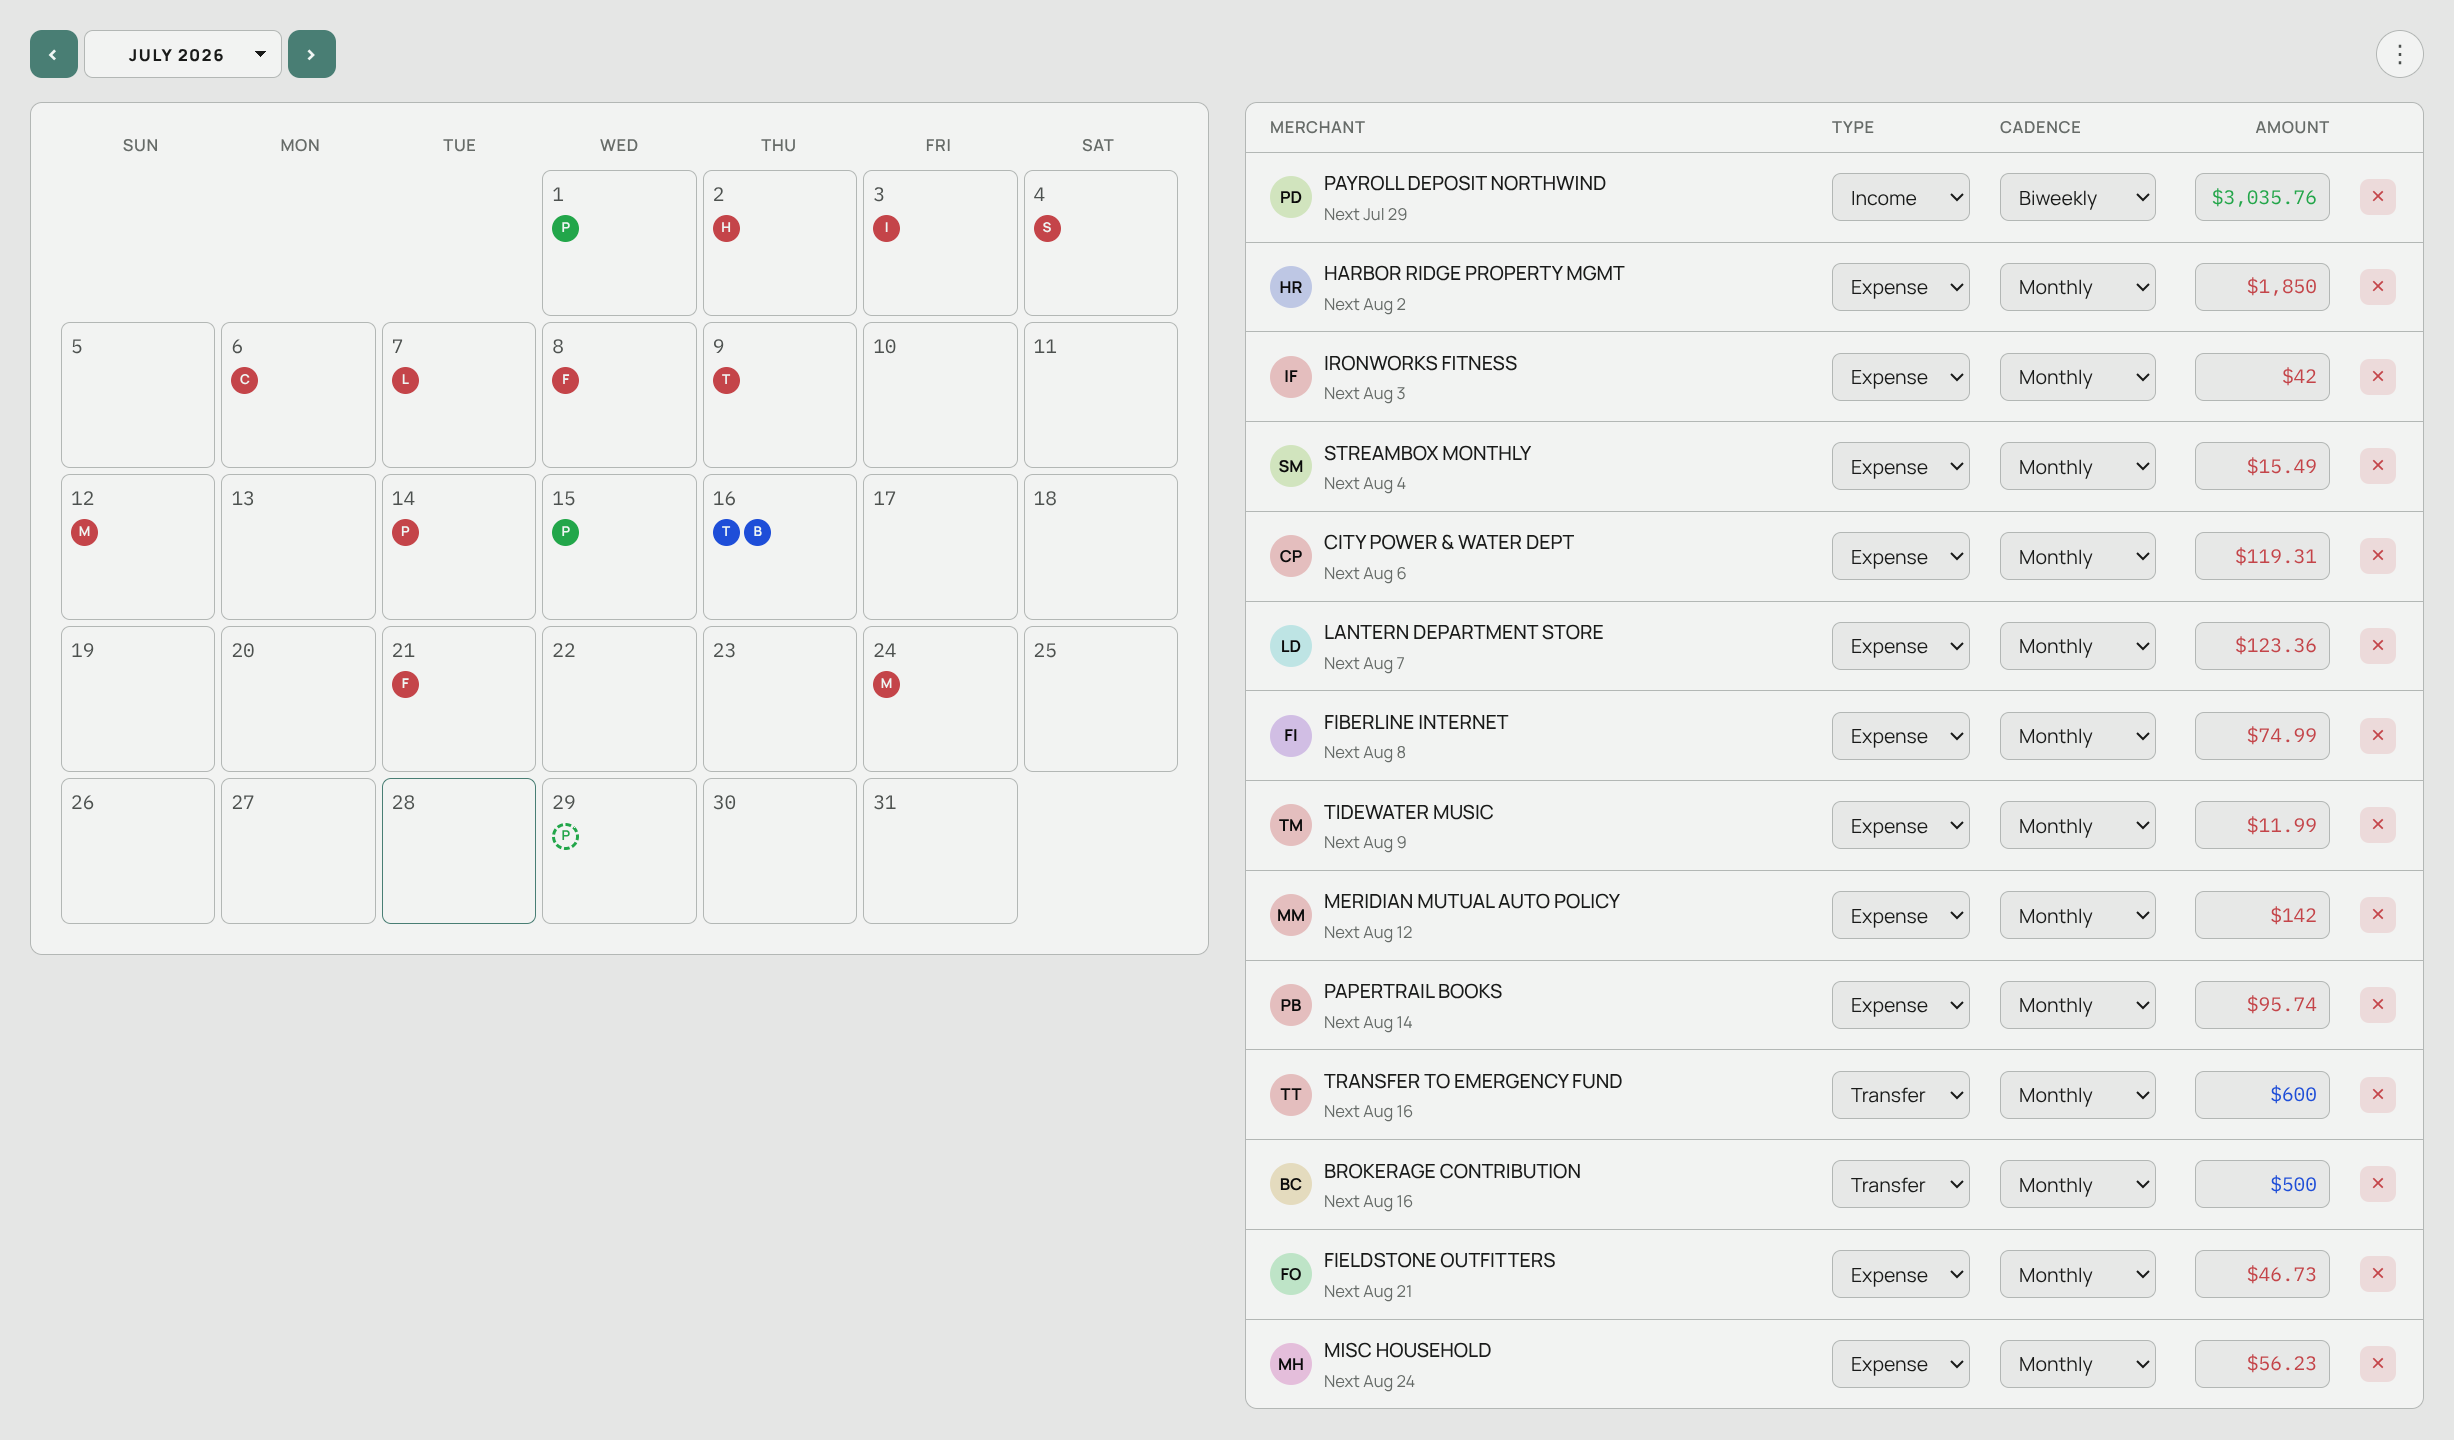The height and width of the screenshot is (1440, 2454).
Task: Edit the $3,035.76 payroll amount field
Action: 2262,197
